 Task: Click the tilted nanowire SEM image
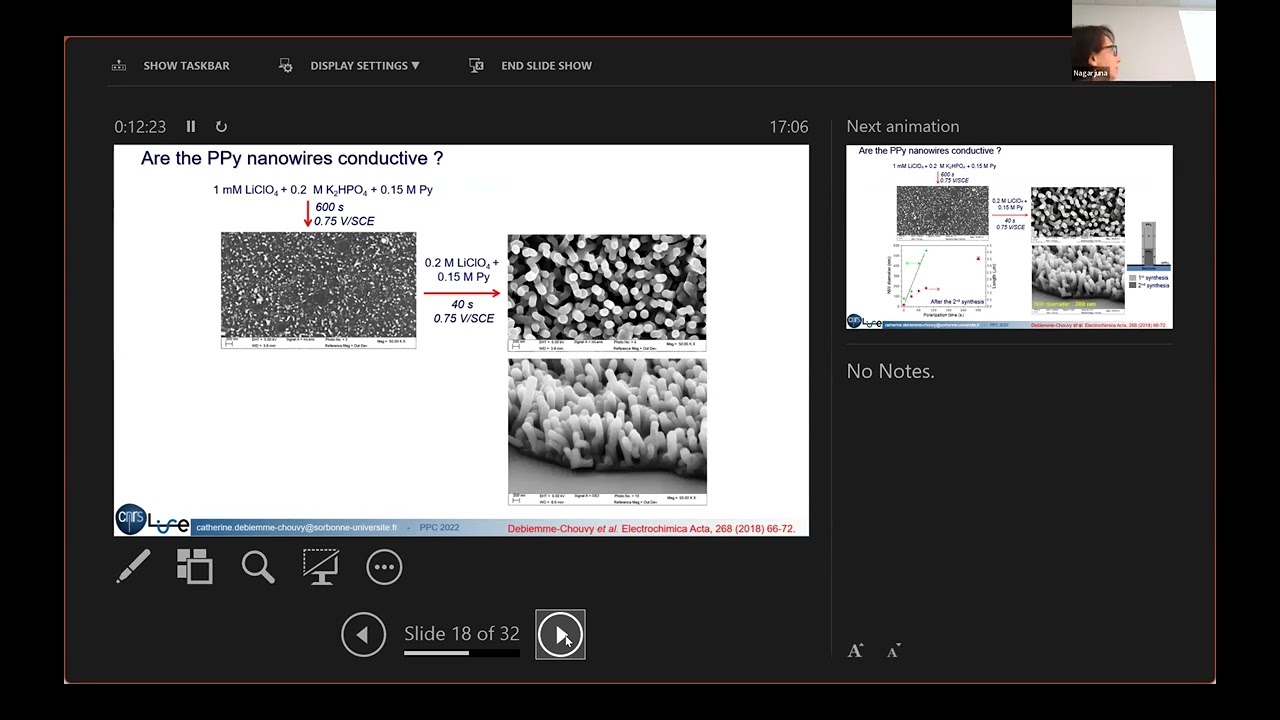click(x=607, y=431)
